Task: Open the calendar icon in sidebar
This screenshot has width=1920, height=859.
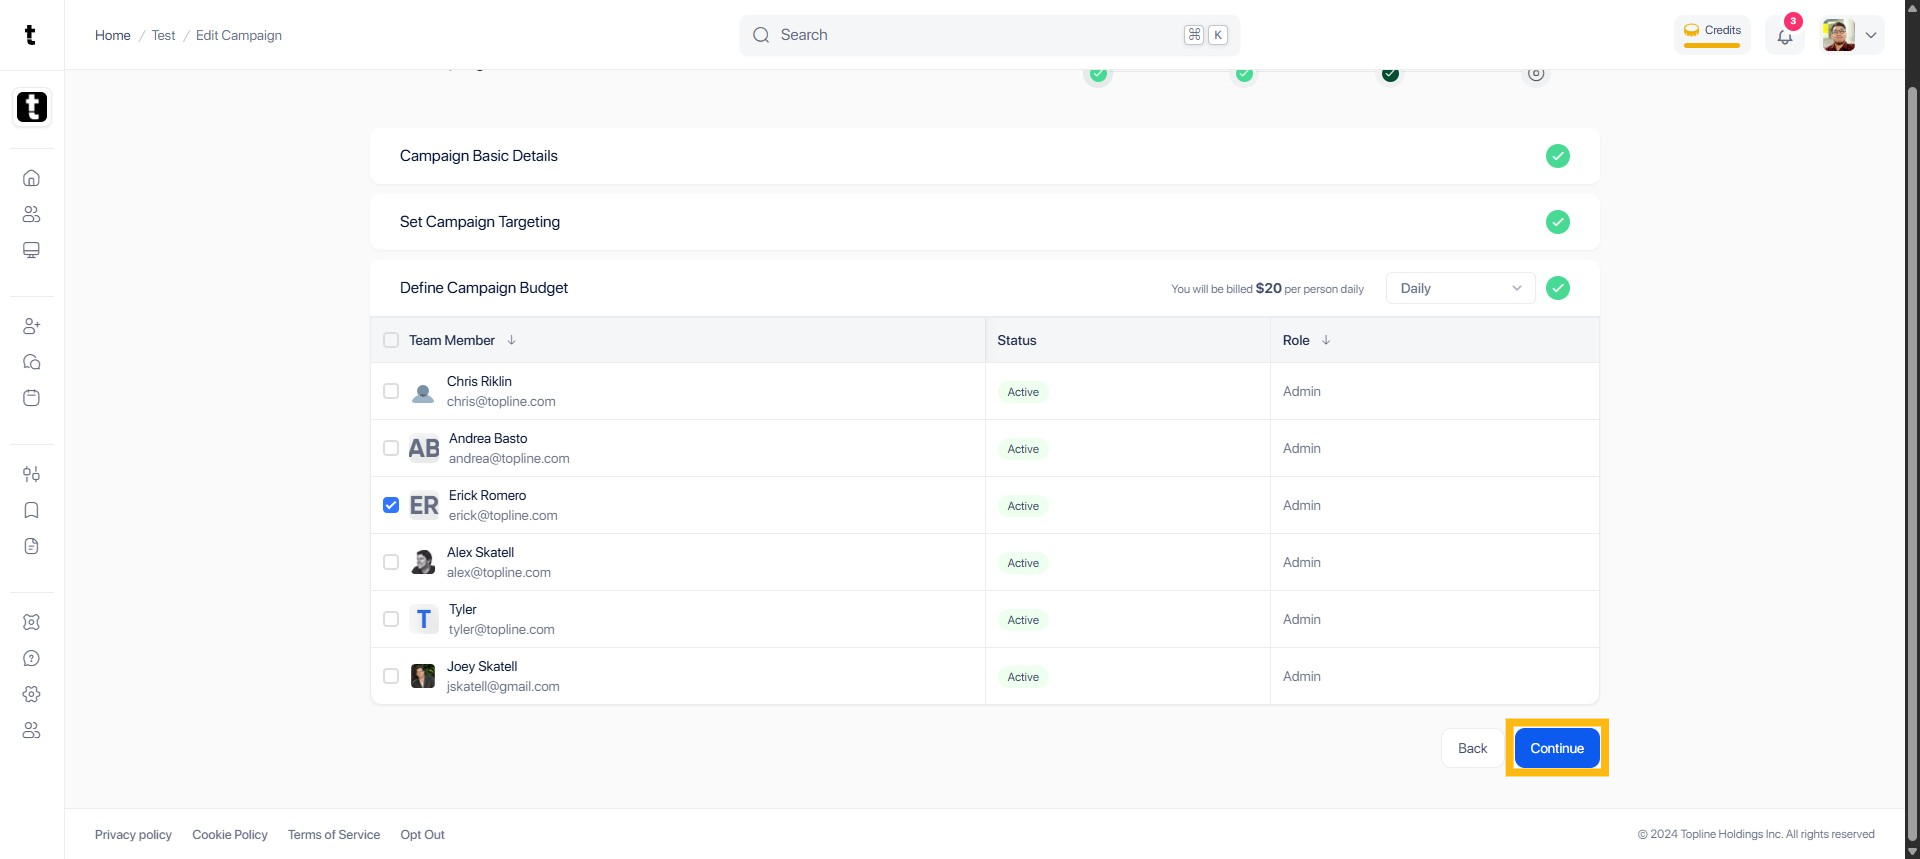Action: tap(32, 398)
